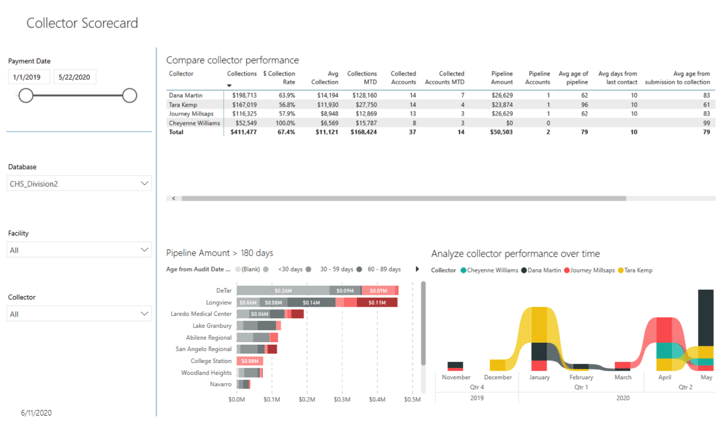716x422 pixels.
Task: Click the red April ribbon peak
Action: [664, 330]
